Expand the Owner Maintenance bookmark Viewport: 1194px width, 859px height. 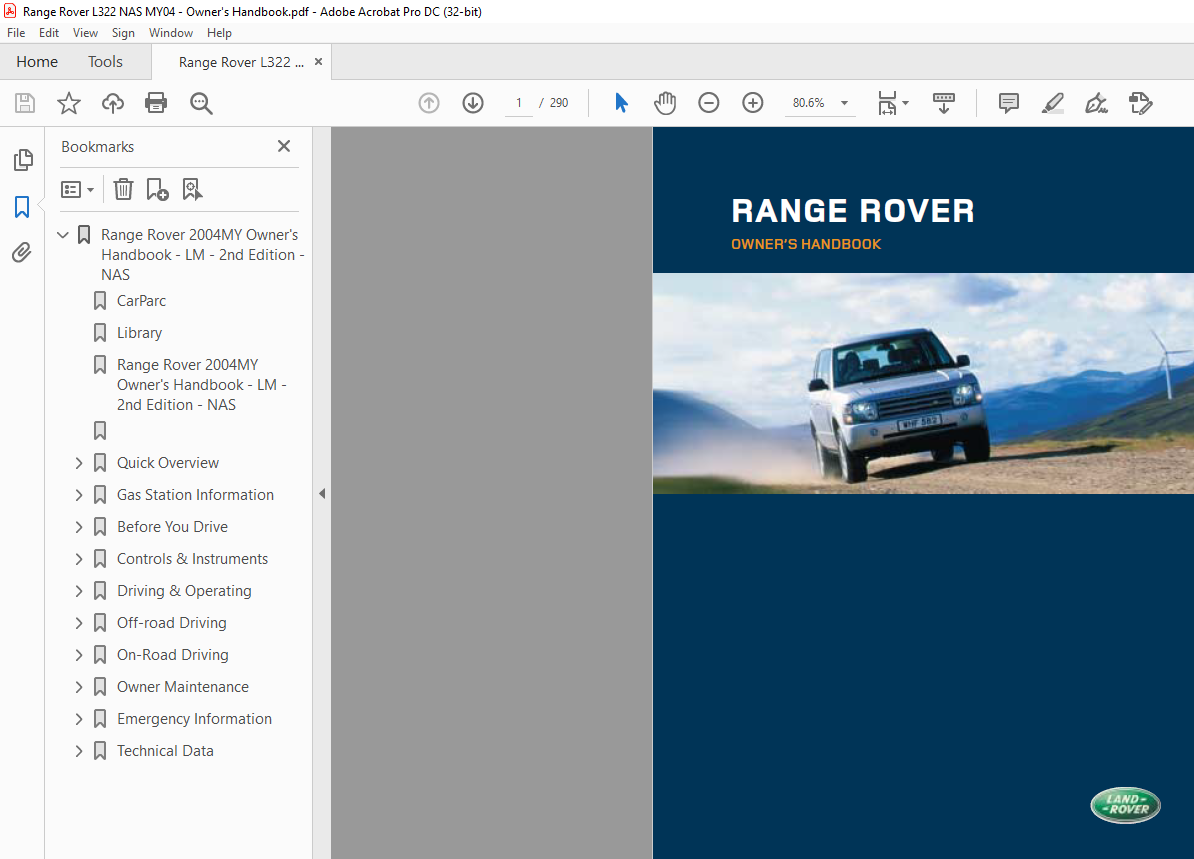[78, 687]
